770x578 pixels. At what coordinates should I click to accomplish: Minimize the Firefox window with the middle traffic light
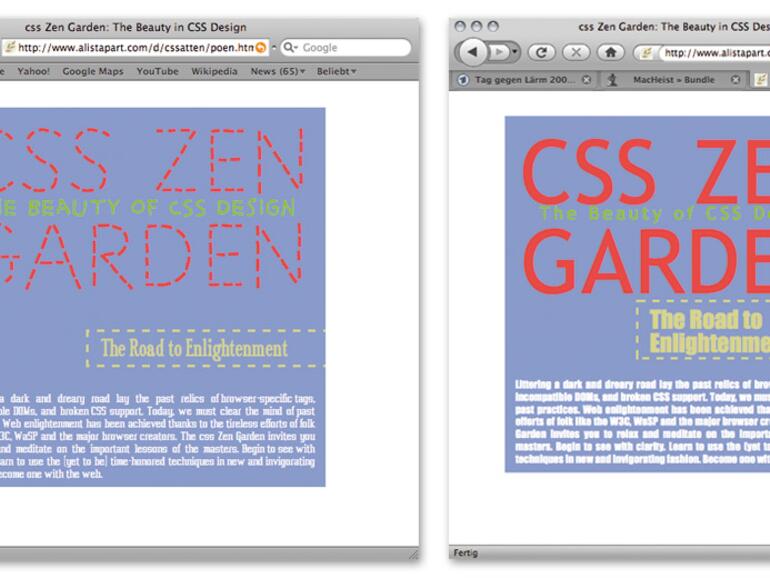(x=476, y=27)
